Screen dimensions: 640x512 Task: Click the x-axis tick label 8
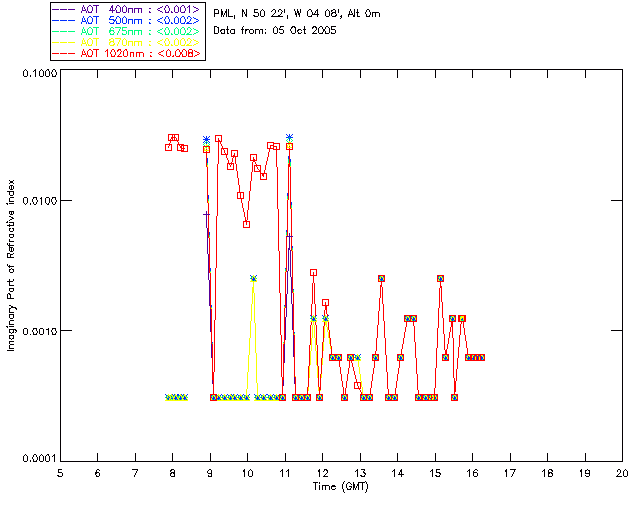click(173, 473)
